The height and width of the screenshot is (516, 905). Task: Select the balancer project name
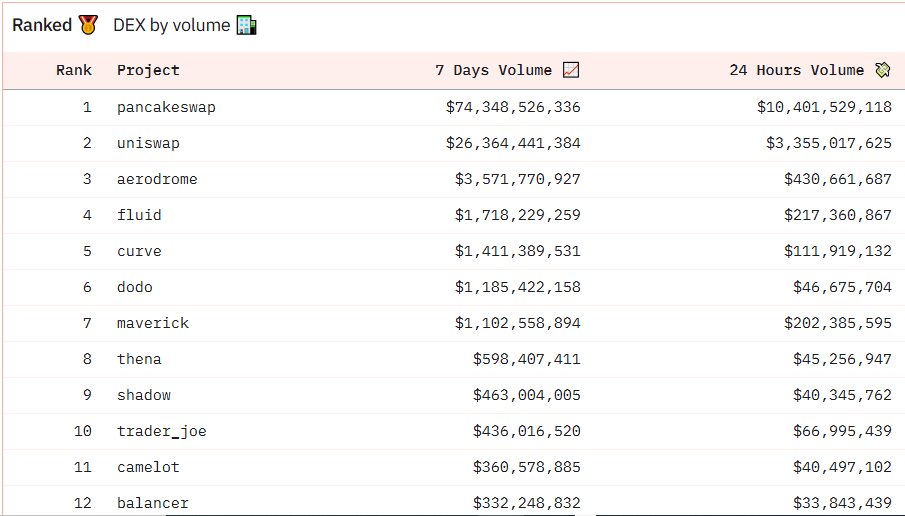(x=153, y=503)
